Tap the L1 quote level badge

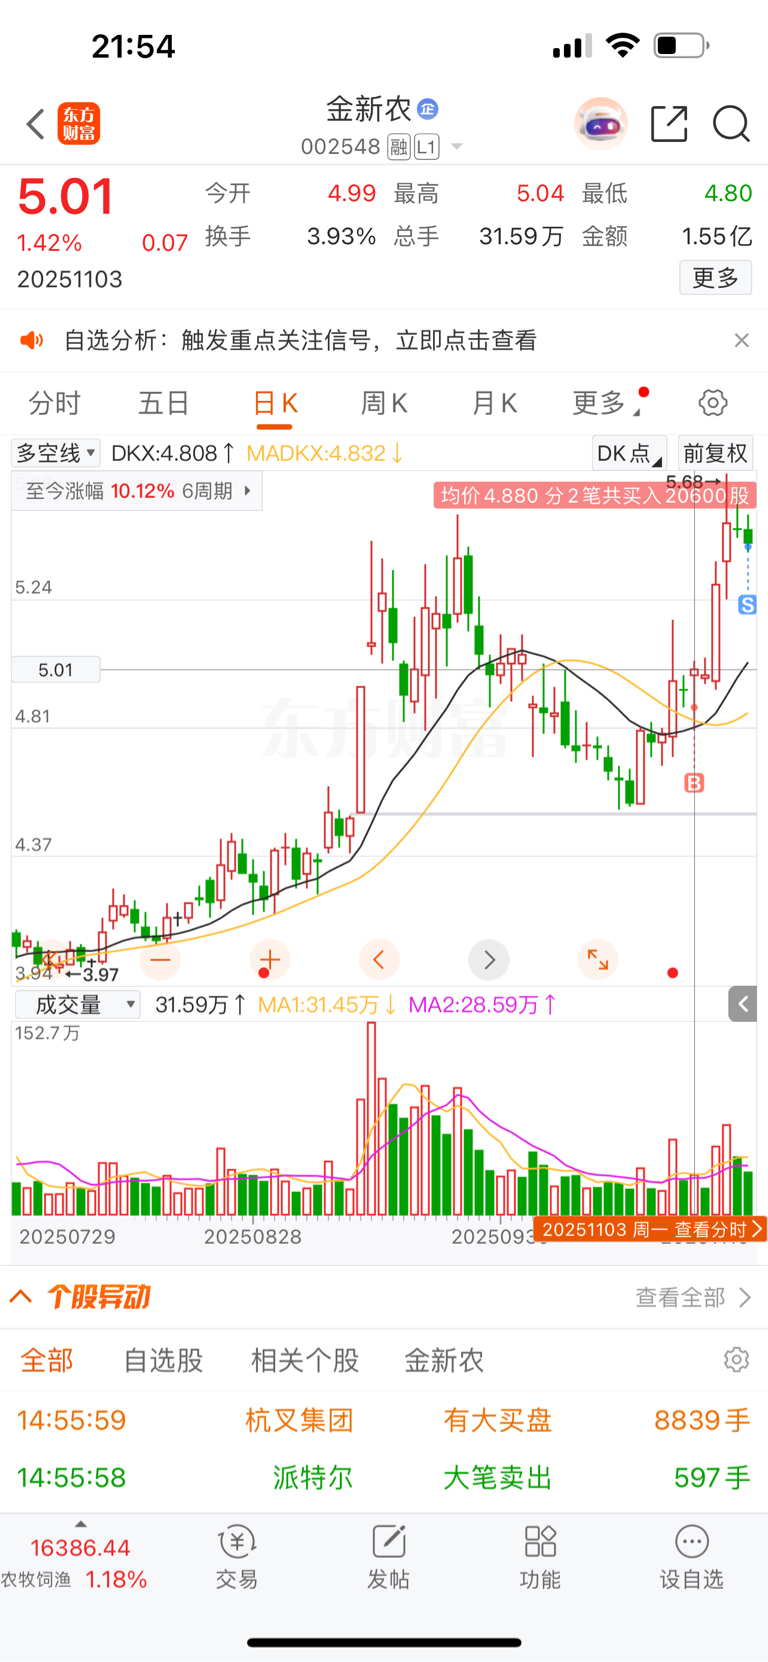point(427,147)
